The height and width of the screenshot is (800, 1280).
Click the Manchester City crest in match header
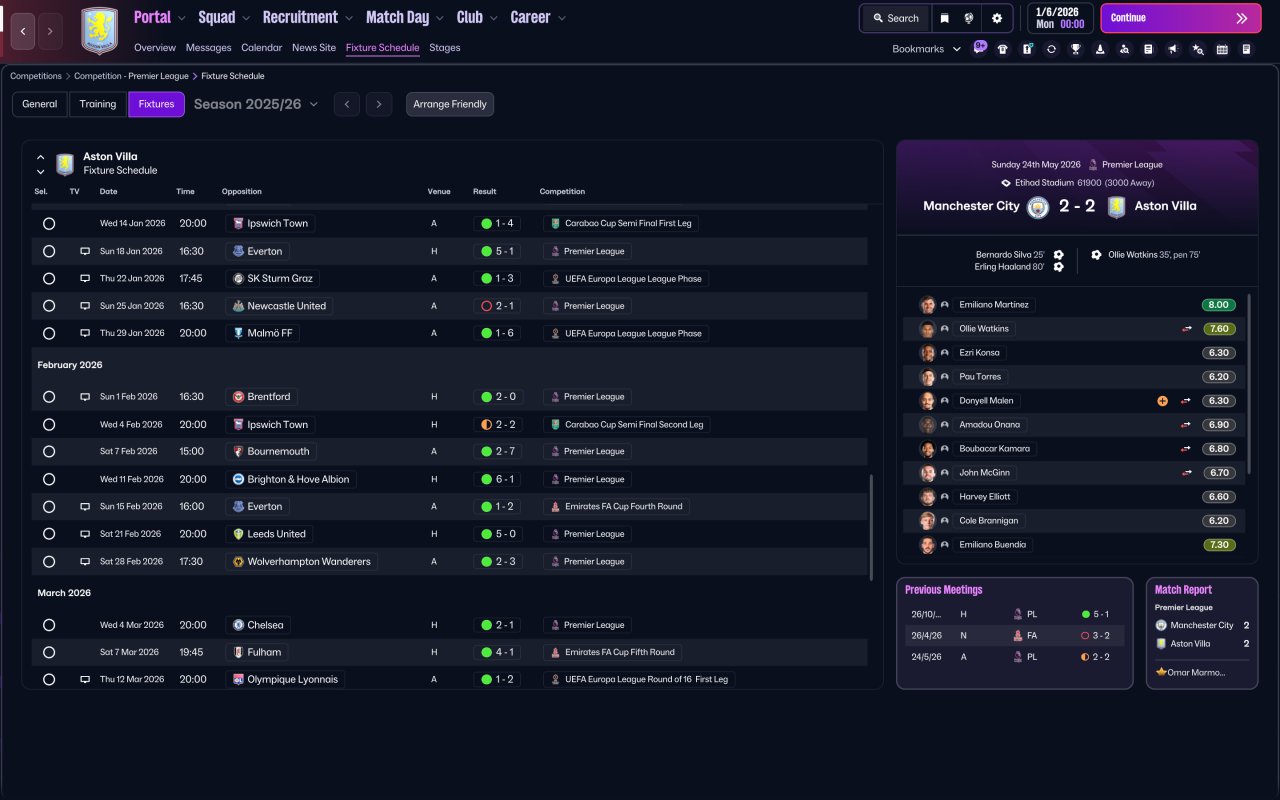click(x=1038, y=207)
